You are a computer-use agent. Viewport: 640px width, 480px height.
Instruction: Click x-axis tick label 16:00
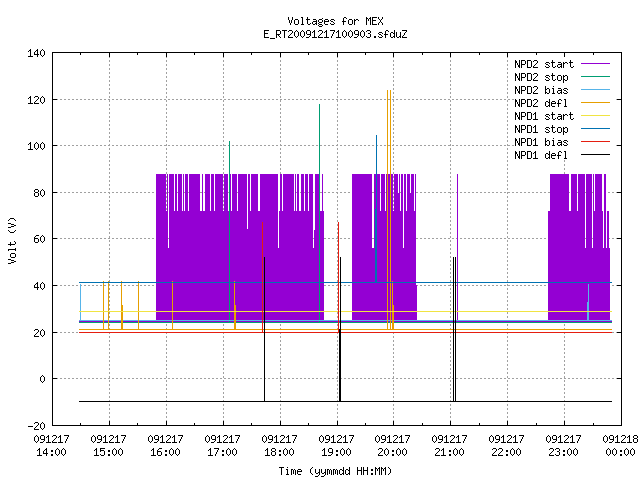(165, 452)
